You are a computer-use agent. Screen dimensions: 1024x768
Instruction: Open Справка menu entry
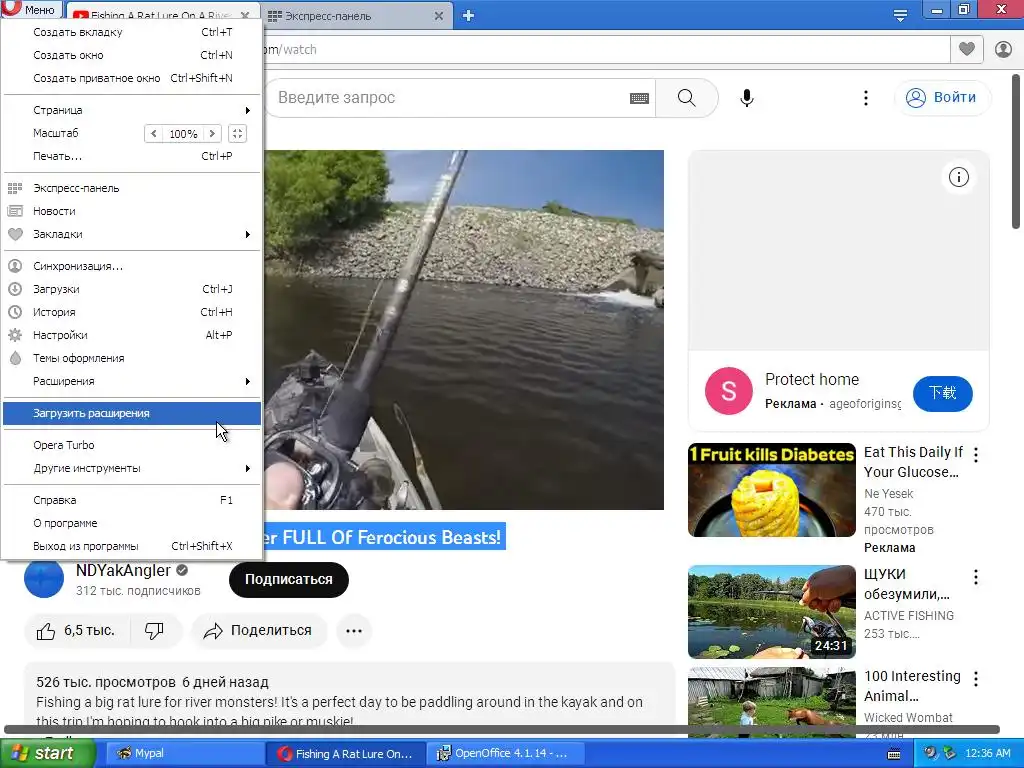coord(132,500)
